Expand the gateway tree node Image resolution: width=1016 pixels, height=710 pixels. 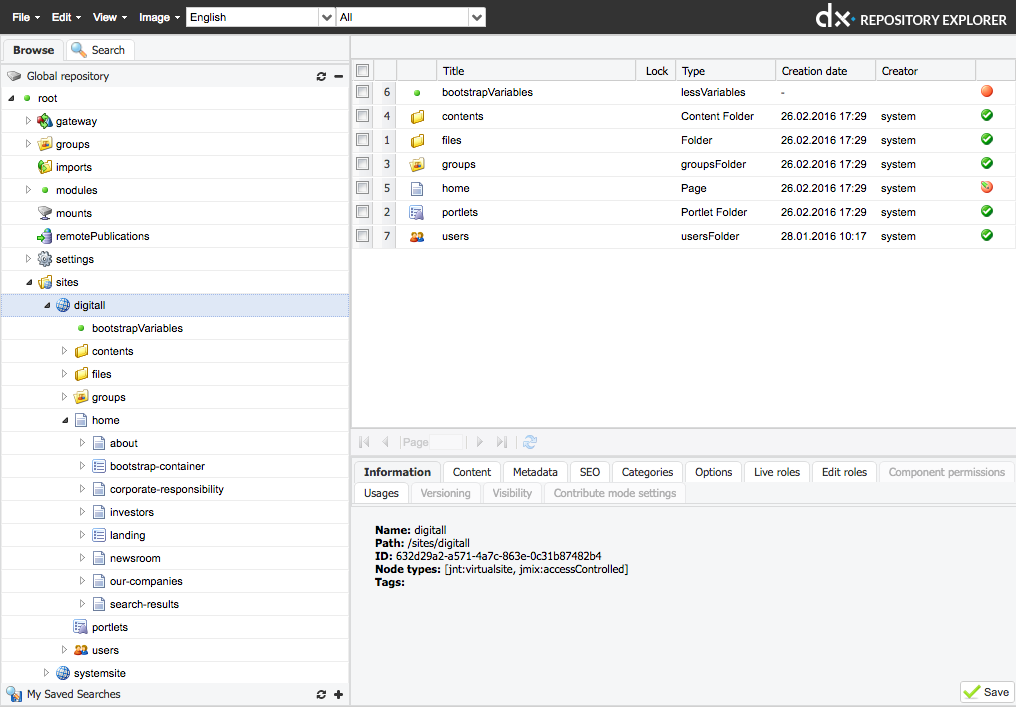[x=28, y=120]
